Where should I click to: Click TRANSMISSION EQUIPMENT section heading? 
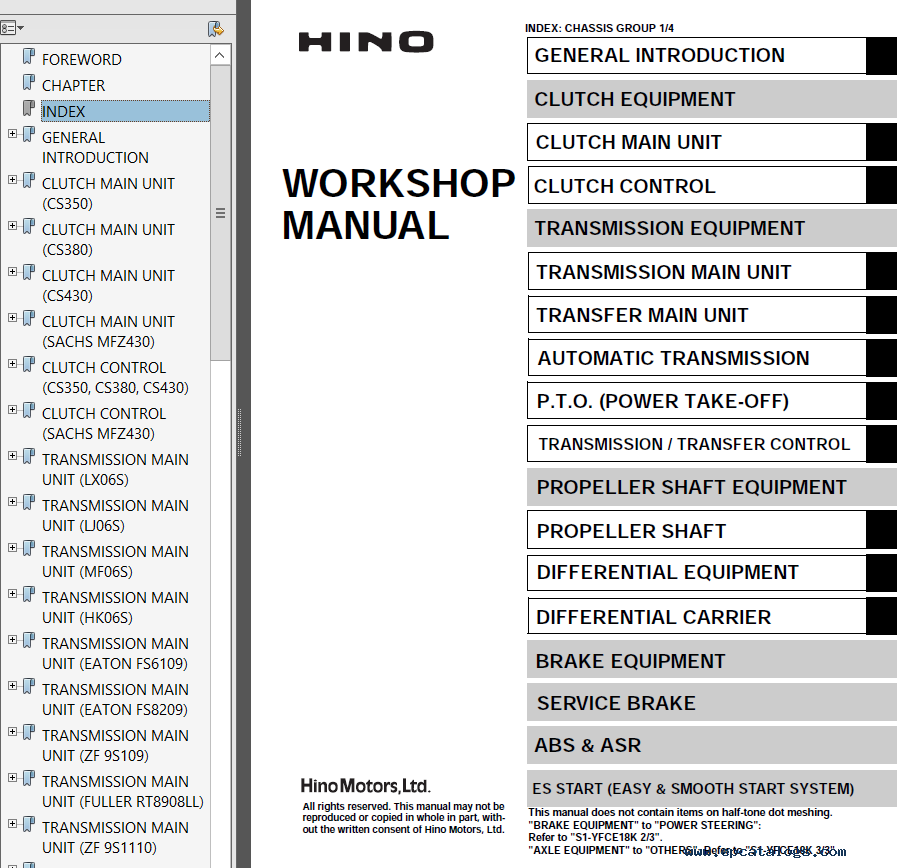[x=712, y=228]
